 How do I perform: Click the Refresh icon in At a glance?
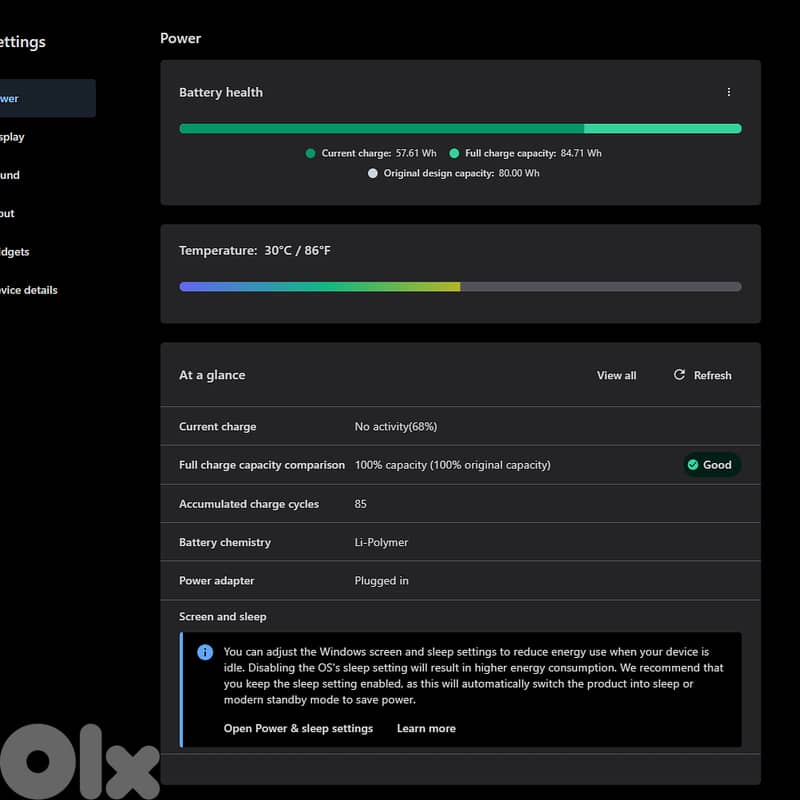pos(679,375)
